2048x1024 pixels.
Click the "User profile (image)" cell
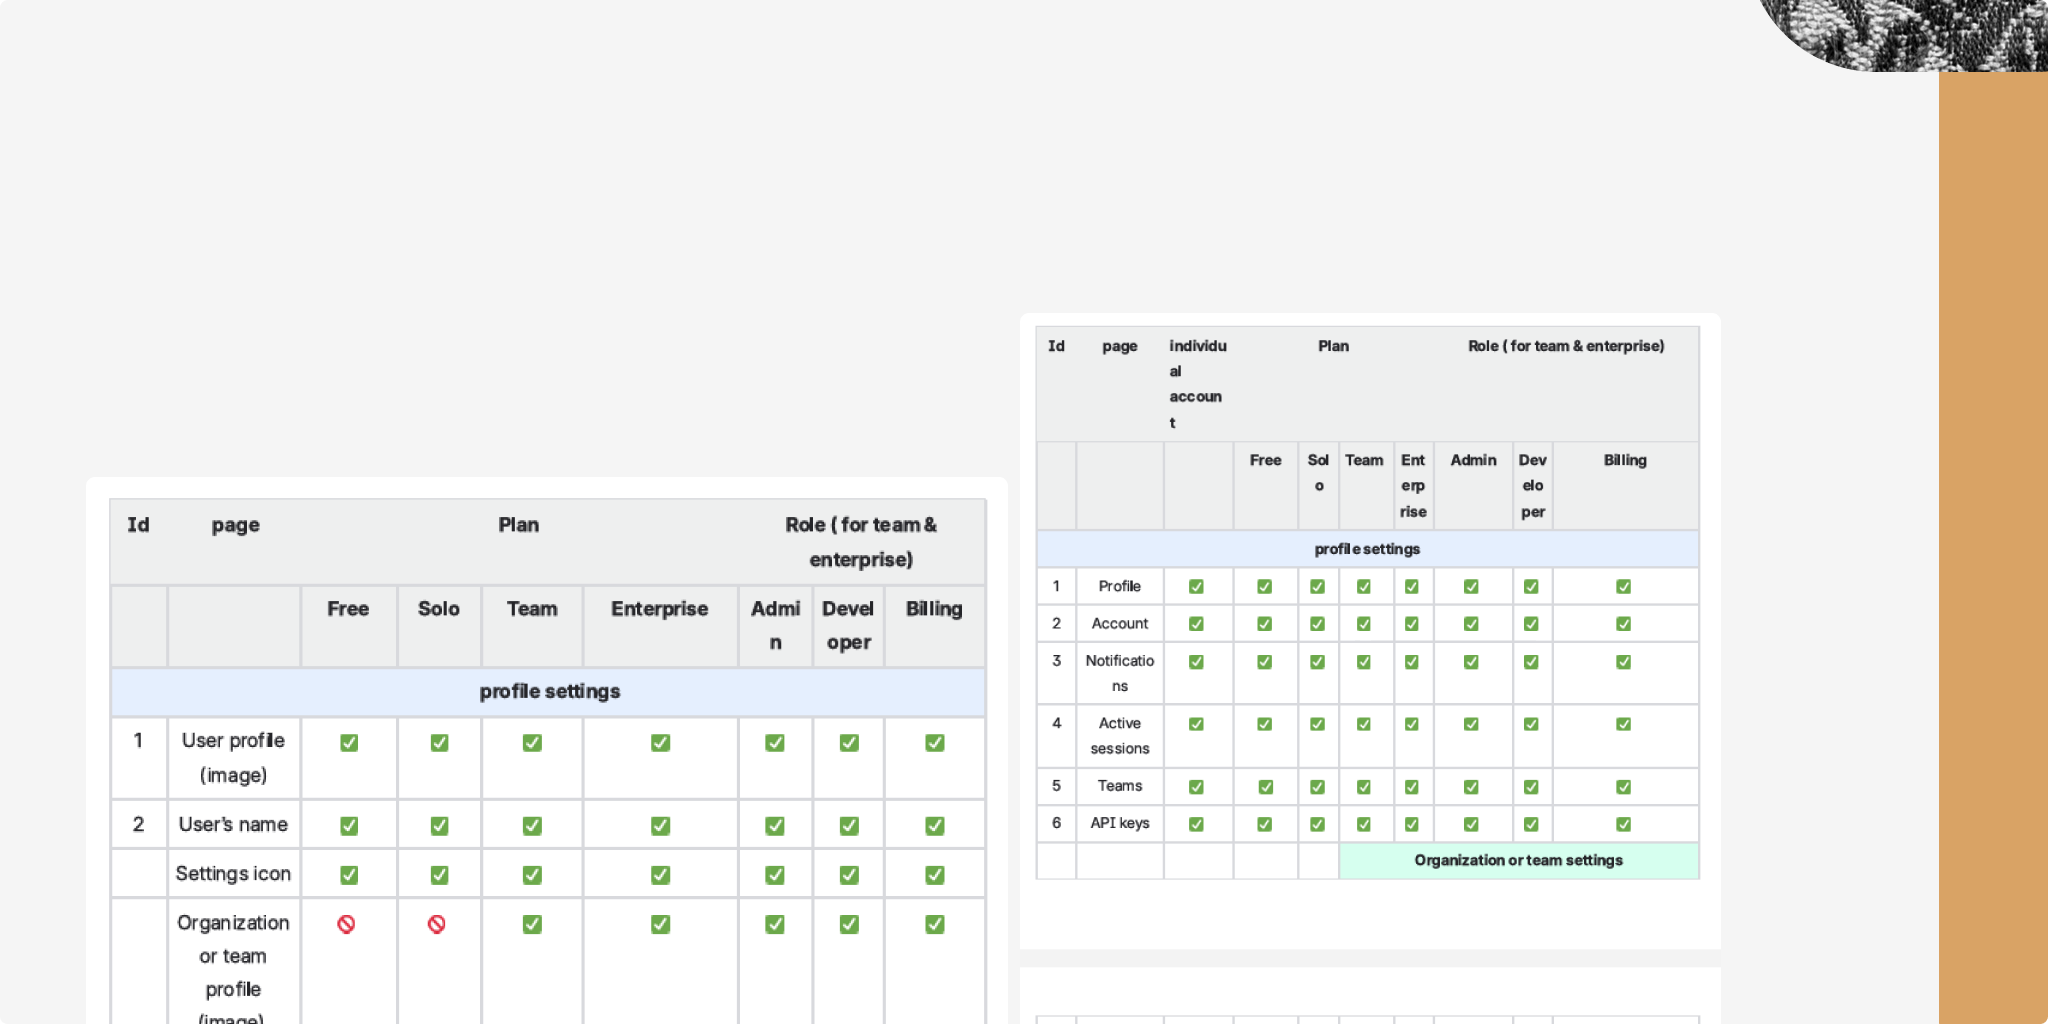click(x=233, y=758)
